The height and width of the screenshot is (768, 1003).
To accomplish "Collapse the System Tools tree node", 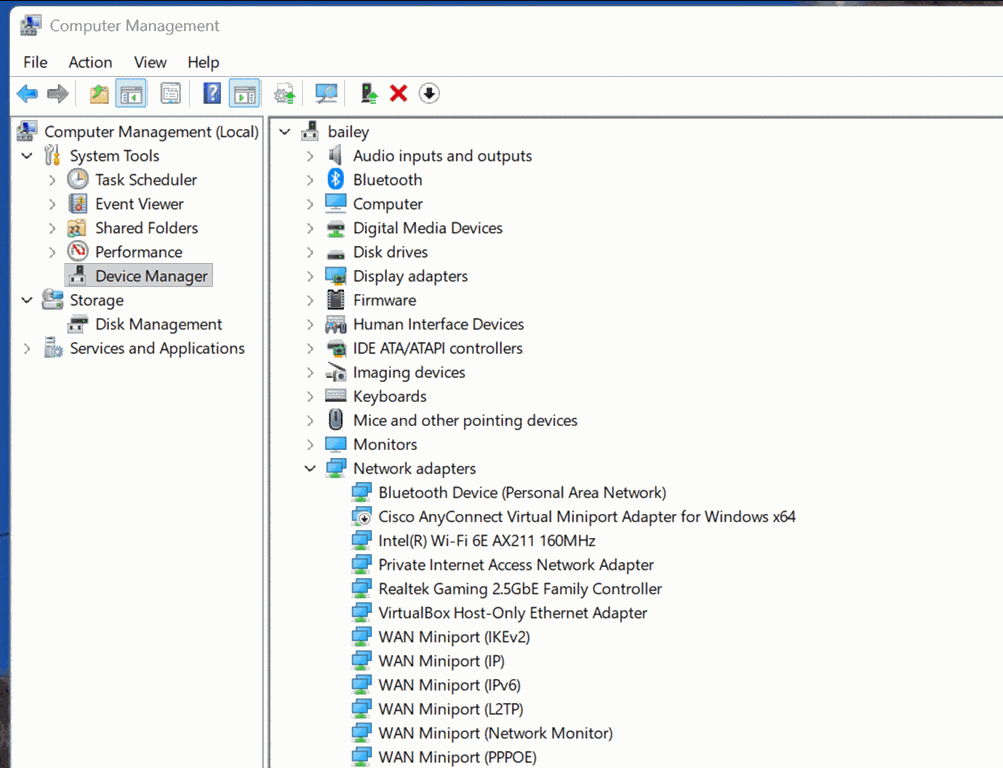I will [x=27, y=155].
